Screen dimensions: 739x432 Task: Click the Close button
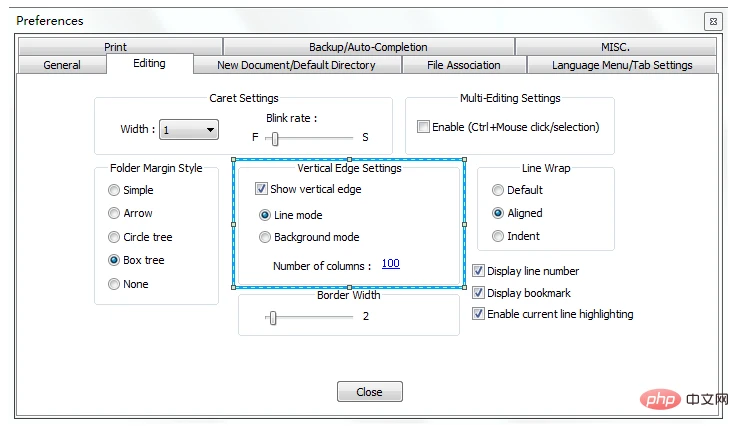pos(369,392)
